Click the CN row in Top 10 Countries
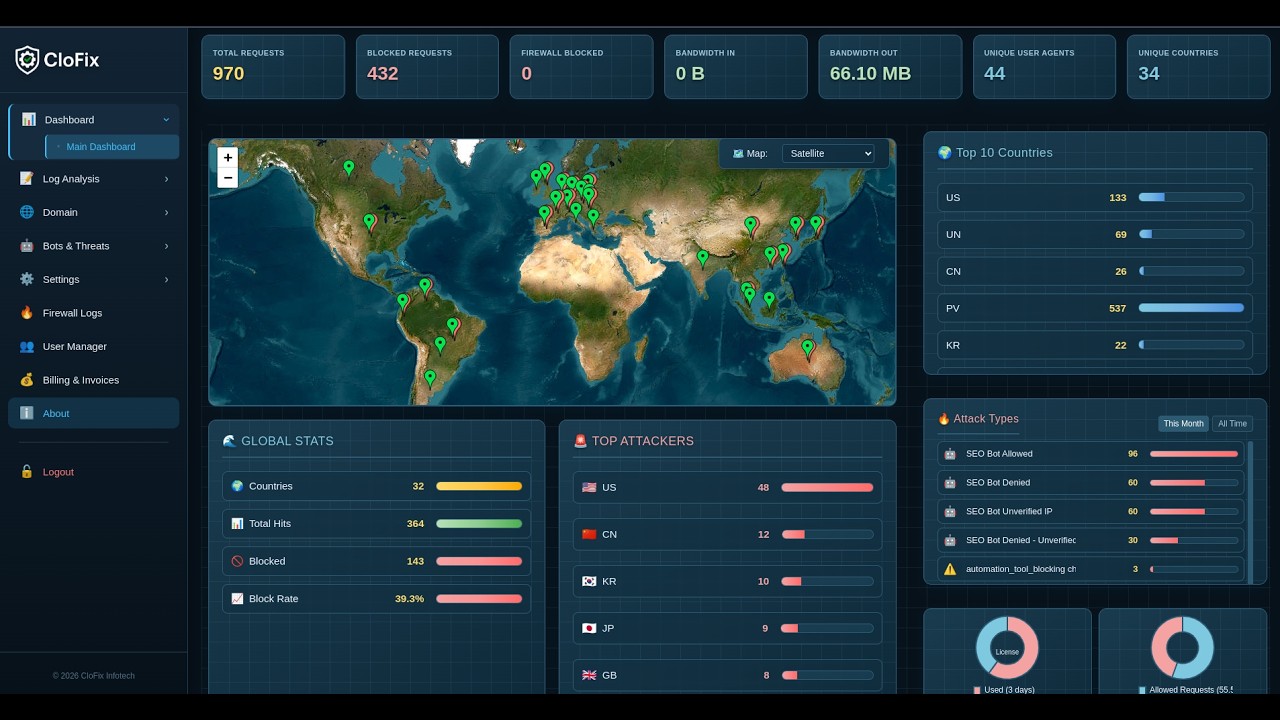 1095,271
